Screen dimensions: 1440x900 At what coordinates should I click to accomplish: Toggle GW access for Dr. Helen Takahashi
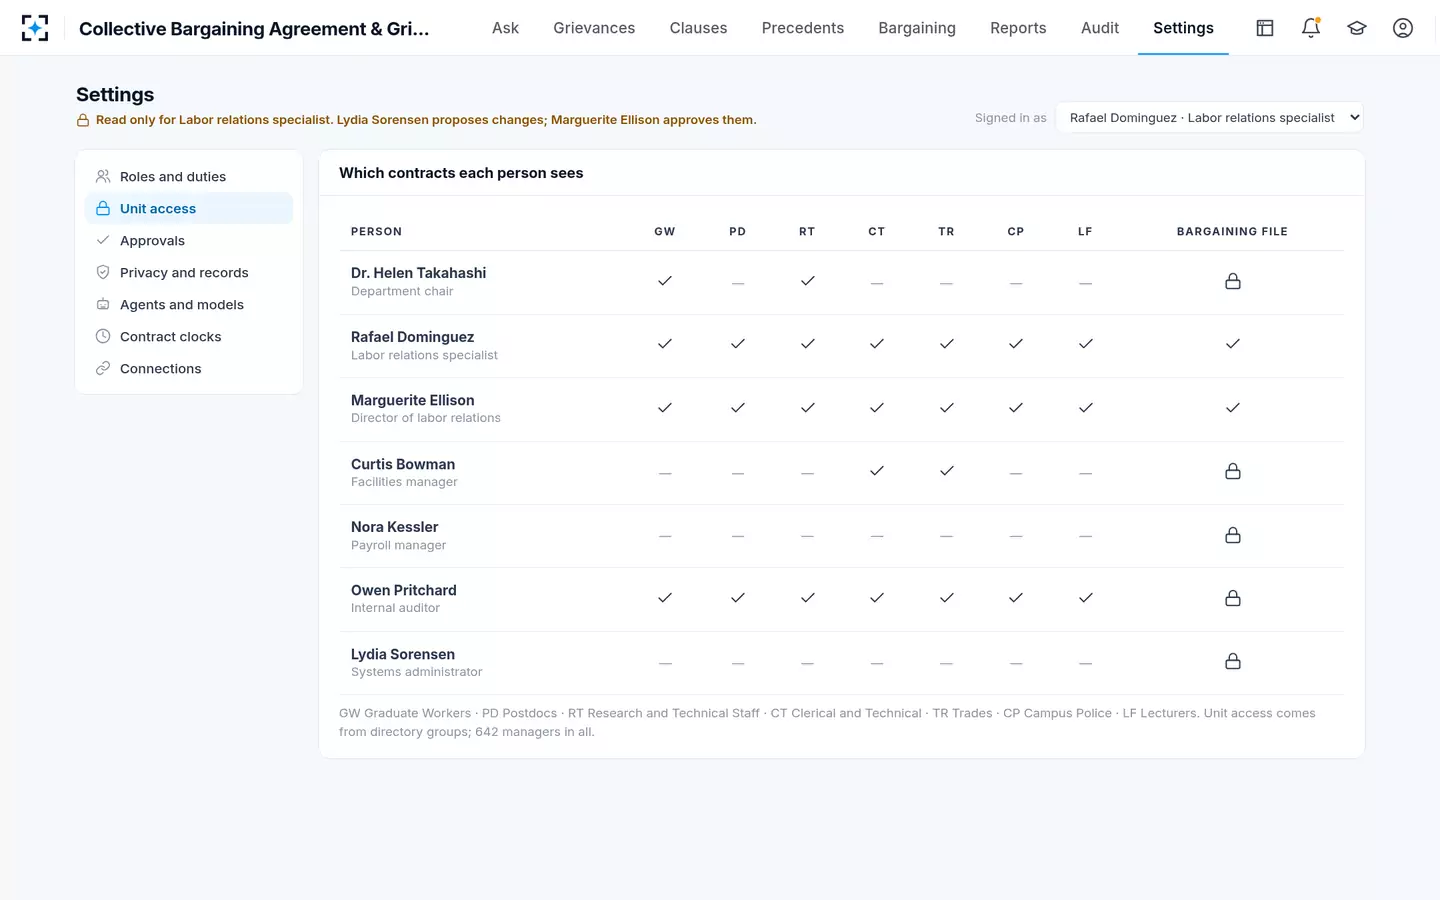665,281
